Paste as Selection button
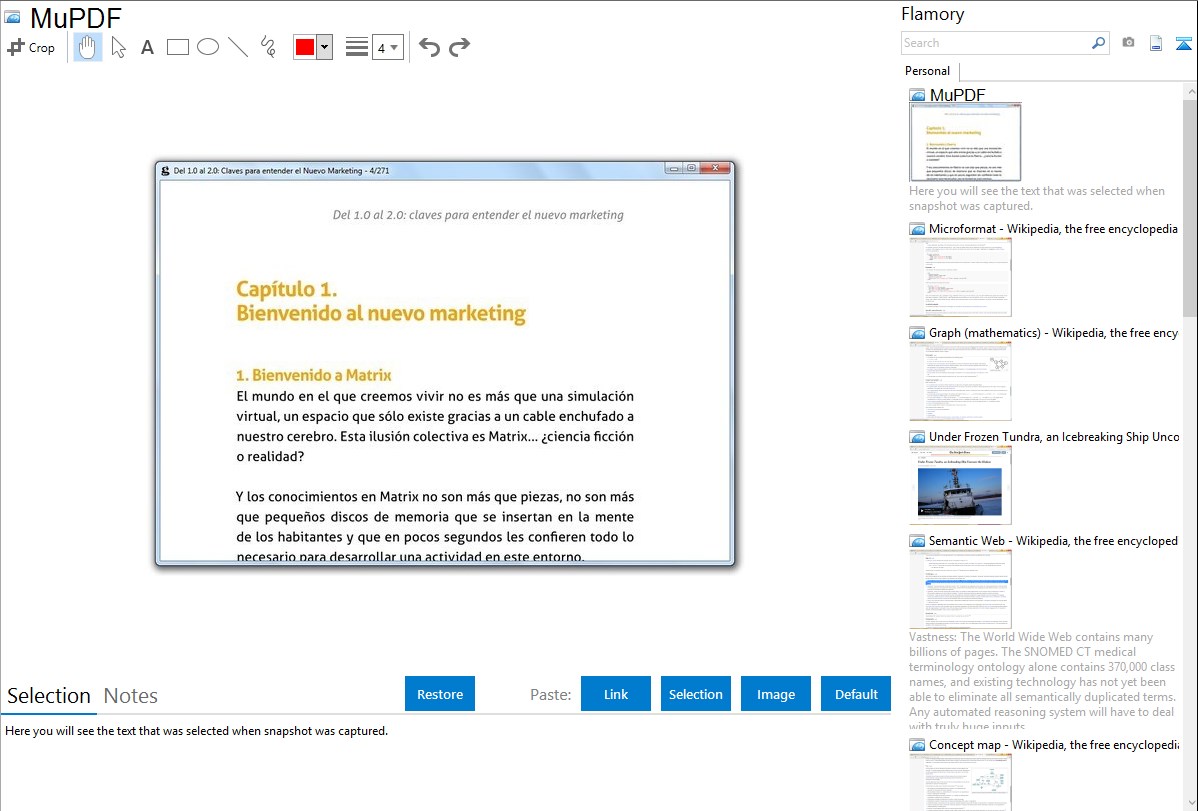The width and height of the screenshot is (1198, 811). coord(695,694)
